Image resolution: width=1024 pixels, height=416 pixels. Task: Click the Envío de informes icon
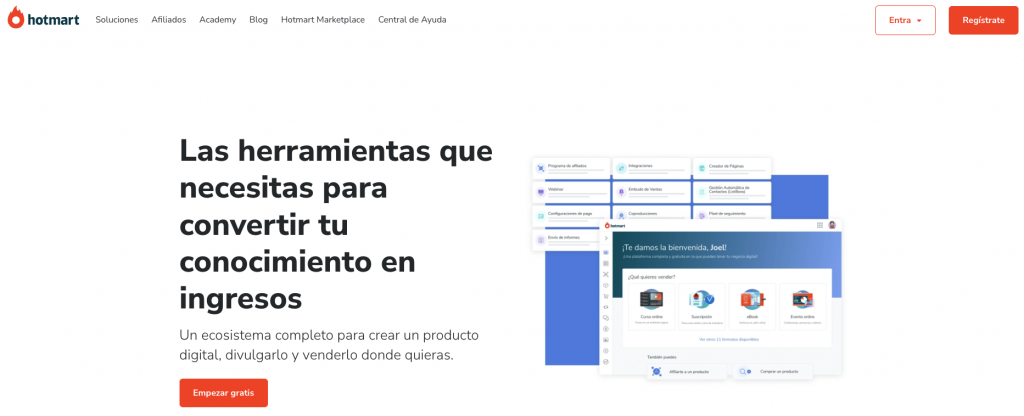click(x=541, y=240)
